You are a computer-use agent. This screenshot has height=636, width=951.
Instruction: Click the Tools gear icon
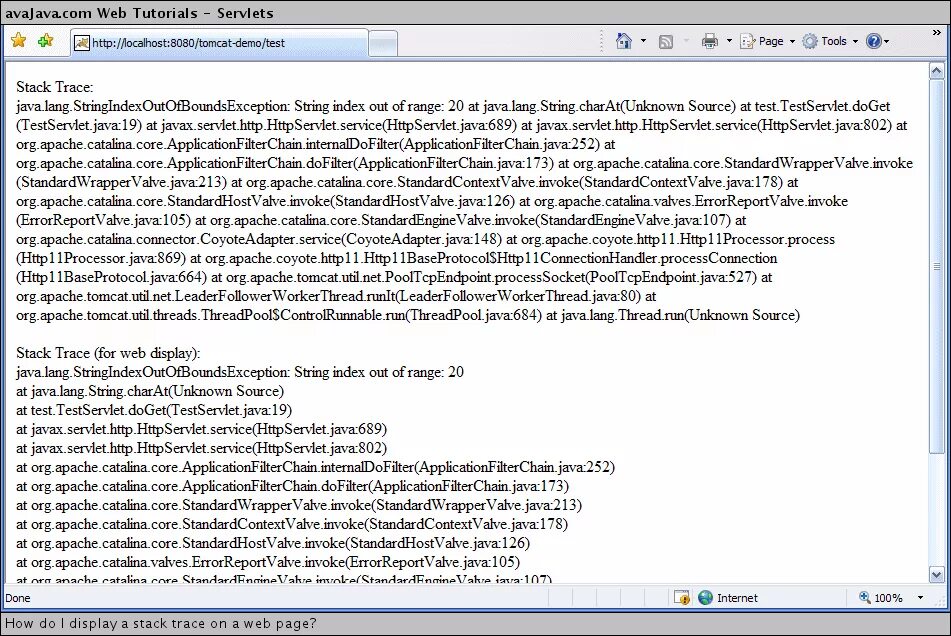click(x=810, y=41)
